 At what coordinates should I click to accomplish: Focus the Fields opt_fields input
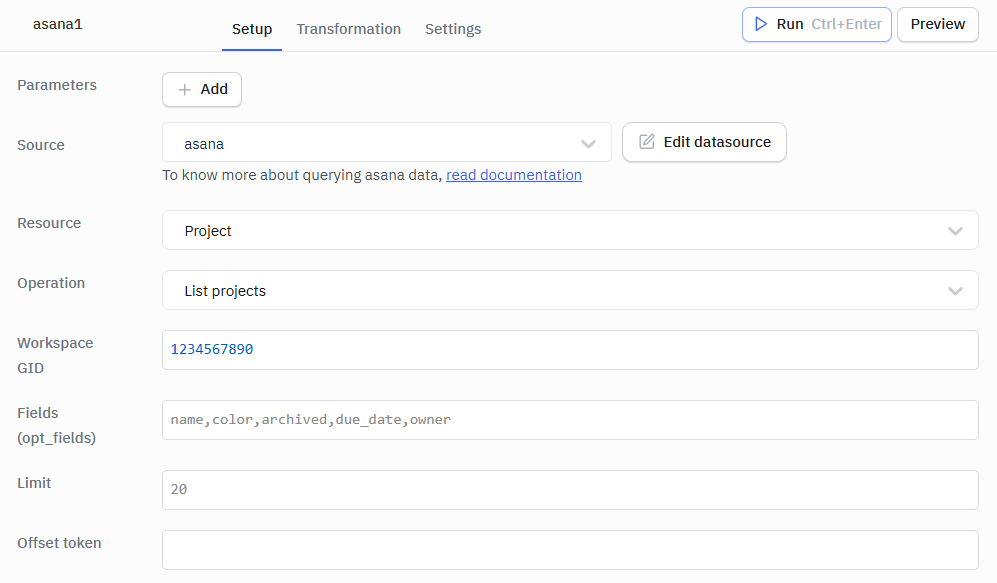pos(570,420)
